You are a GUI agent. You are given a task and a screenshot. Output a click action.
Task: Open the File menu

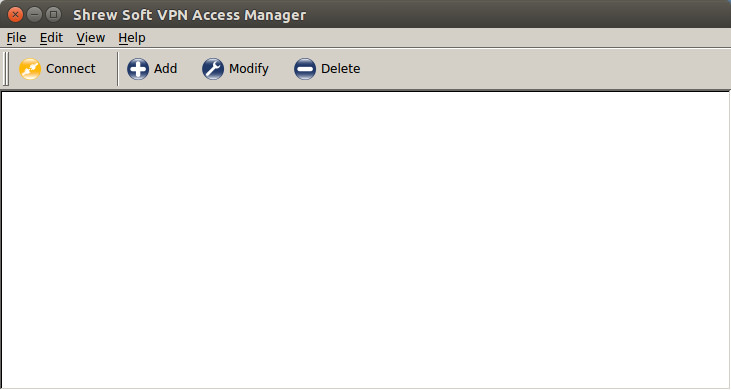(16, 38)
